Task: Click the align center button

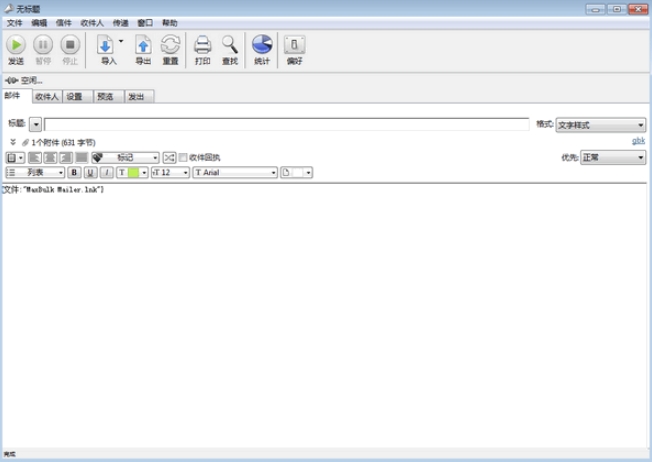Action: (x=50, y=158)
